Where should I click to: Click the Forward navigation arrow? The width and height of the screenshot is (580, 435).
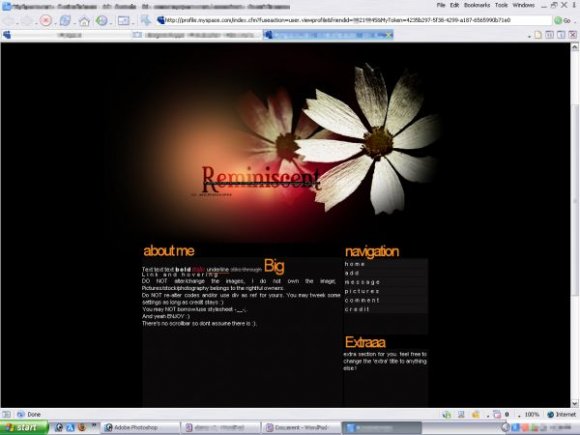tap(27, 20)
